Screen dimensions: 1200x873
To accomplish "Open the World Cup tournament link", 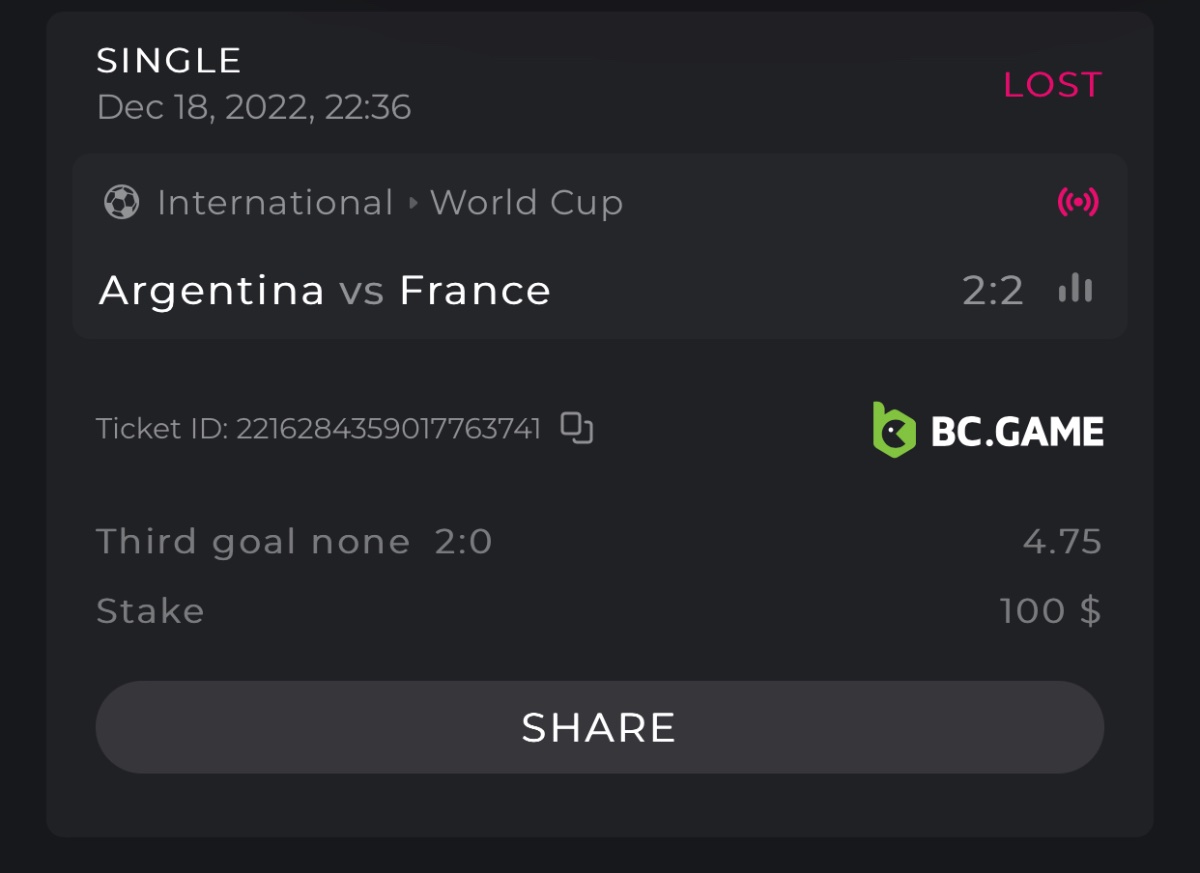I will 527,203.
